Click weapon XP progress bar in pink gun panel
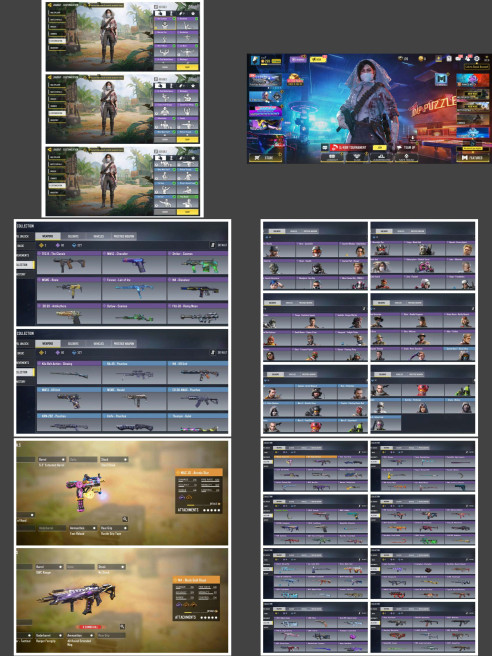Screen dimensions: 492x656 coord(198,505)
